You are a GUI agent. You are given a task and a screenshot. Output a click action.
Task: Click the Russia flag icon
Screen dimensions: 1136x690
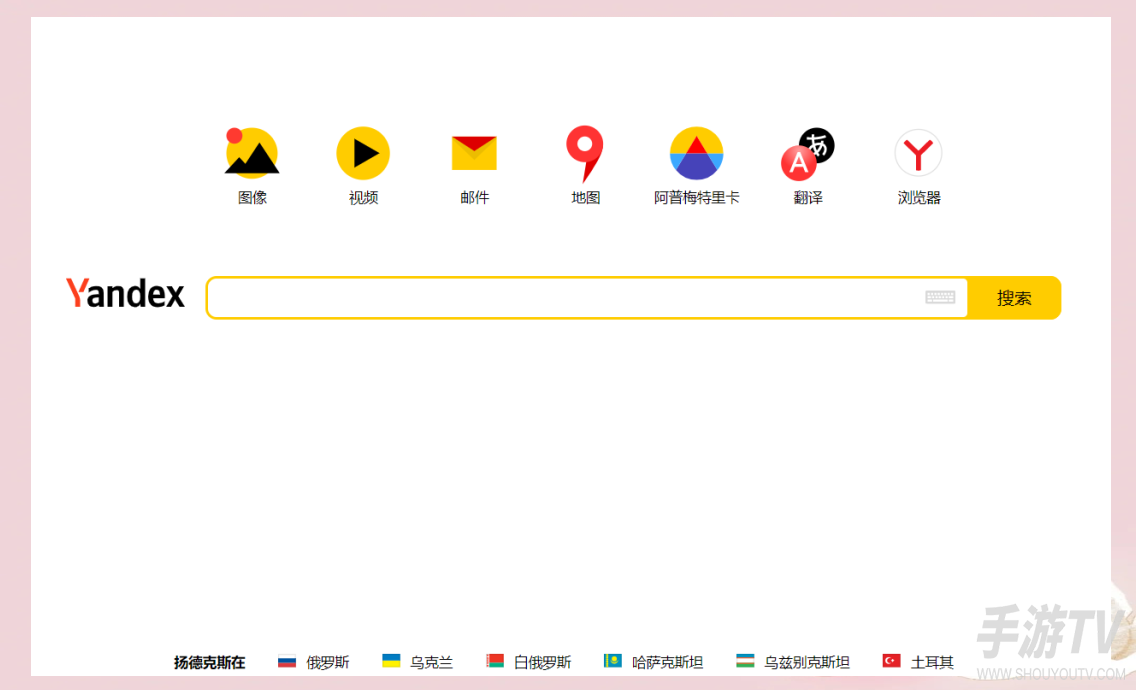[x=287, y=661]
